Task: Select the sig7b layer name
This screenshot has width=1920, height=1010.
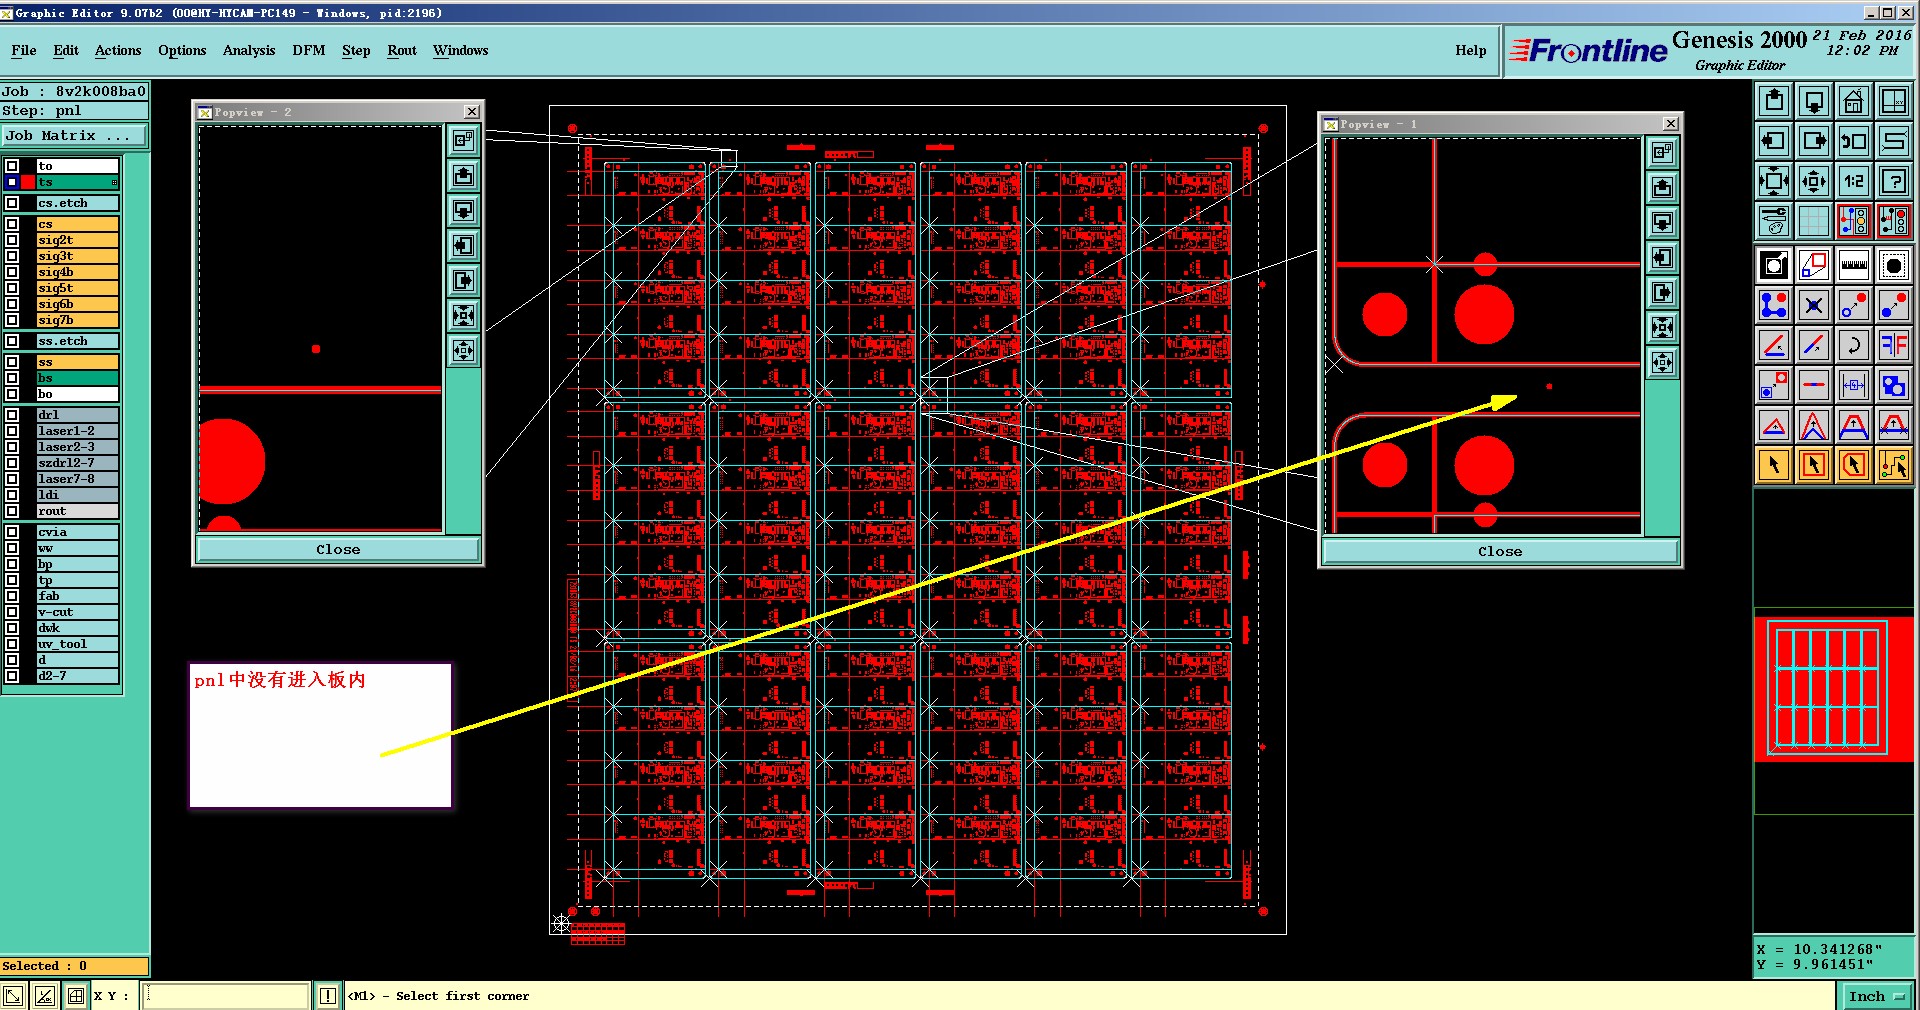Action: pos(78,320)
